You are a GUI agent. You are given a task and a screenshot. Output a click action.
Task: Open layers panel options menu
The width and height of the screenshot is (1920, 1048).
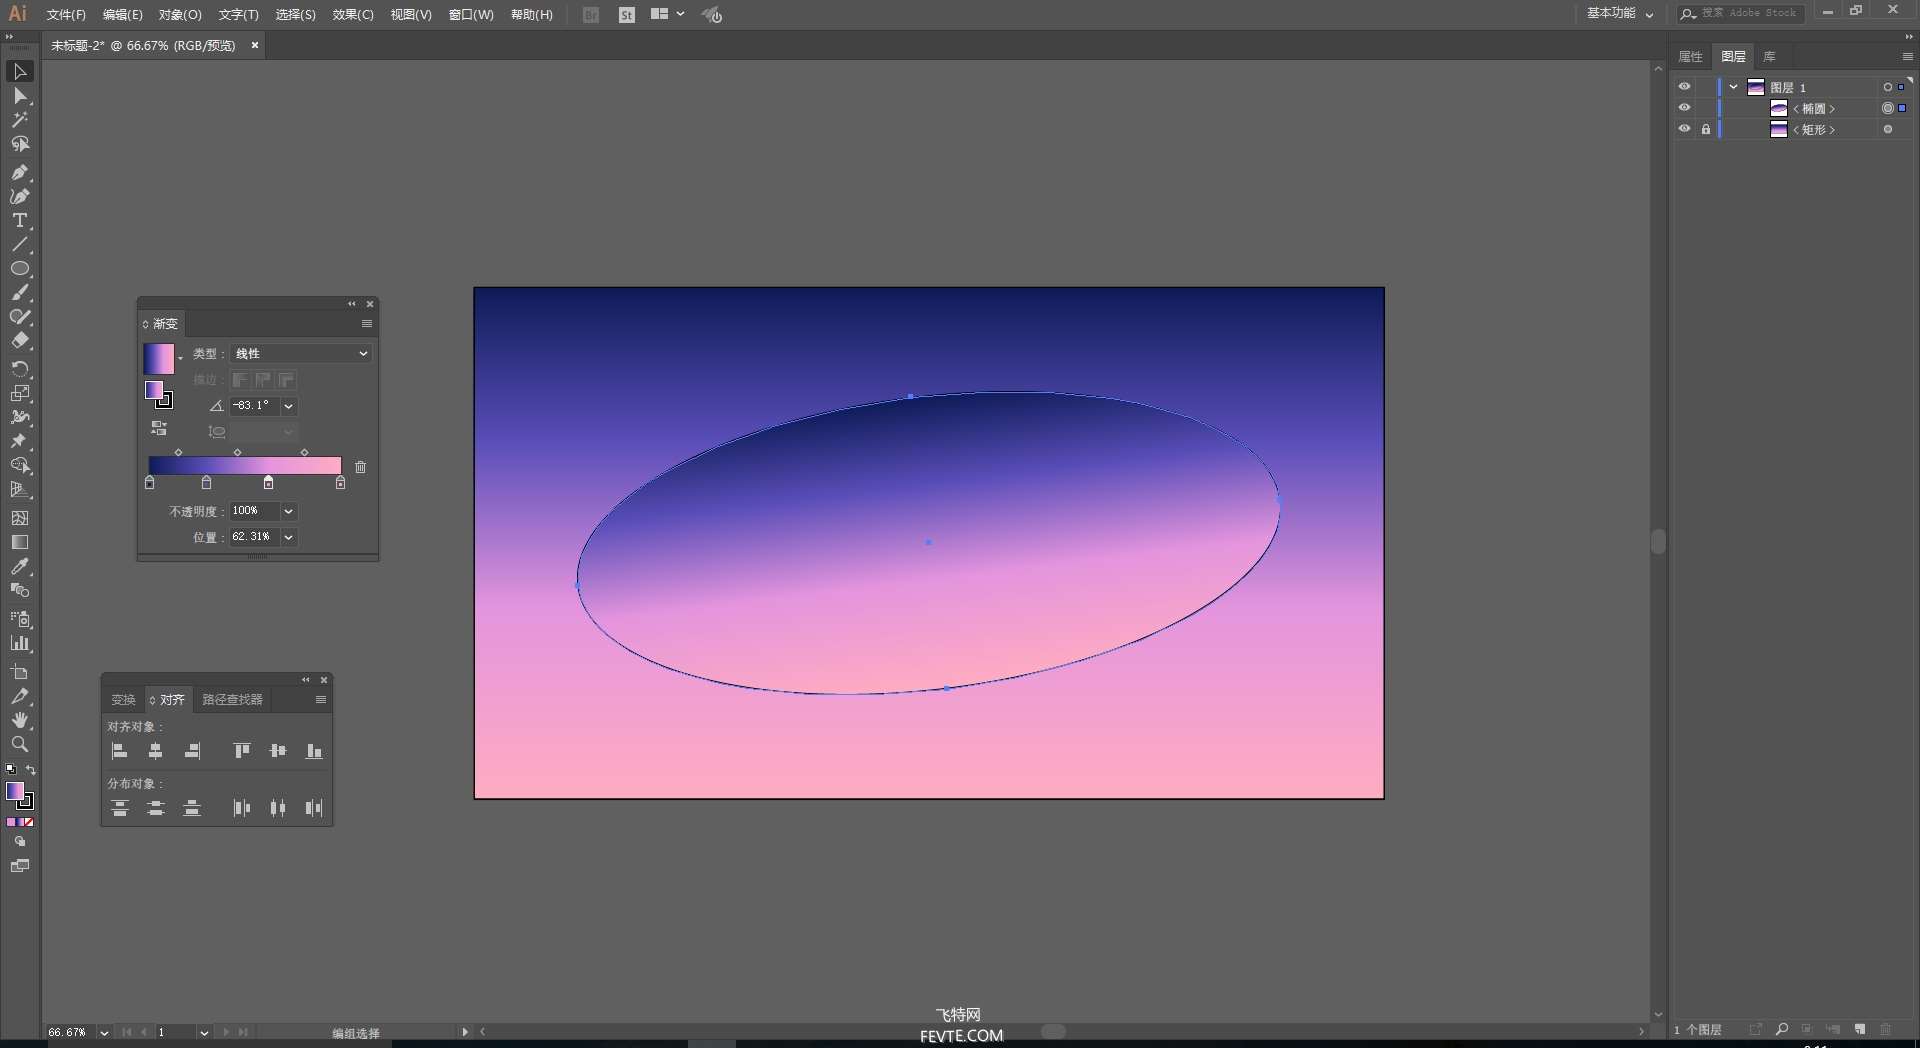point(1907,57)
